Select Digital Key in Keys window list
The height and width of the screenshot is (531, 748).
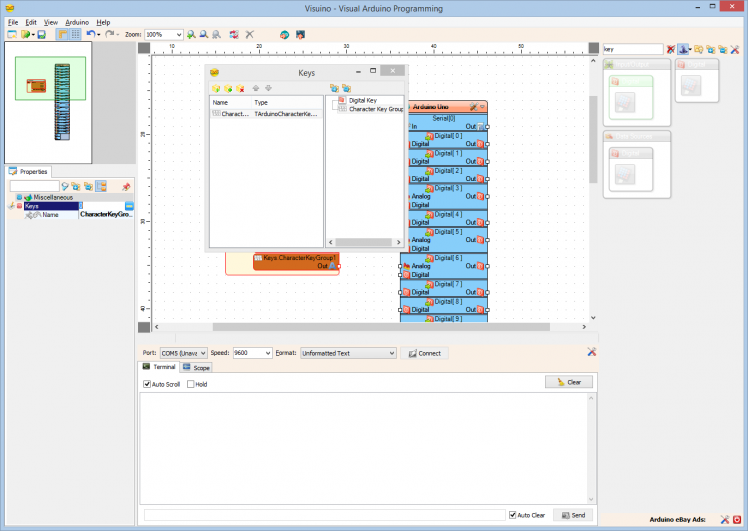point(362,101)
